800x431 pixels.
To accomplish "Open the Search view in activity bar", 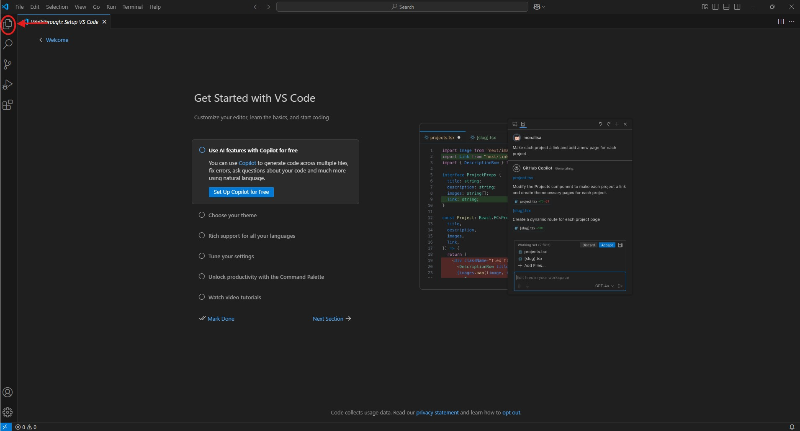I will [x=8, y=44].
